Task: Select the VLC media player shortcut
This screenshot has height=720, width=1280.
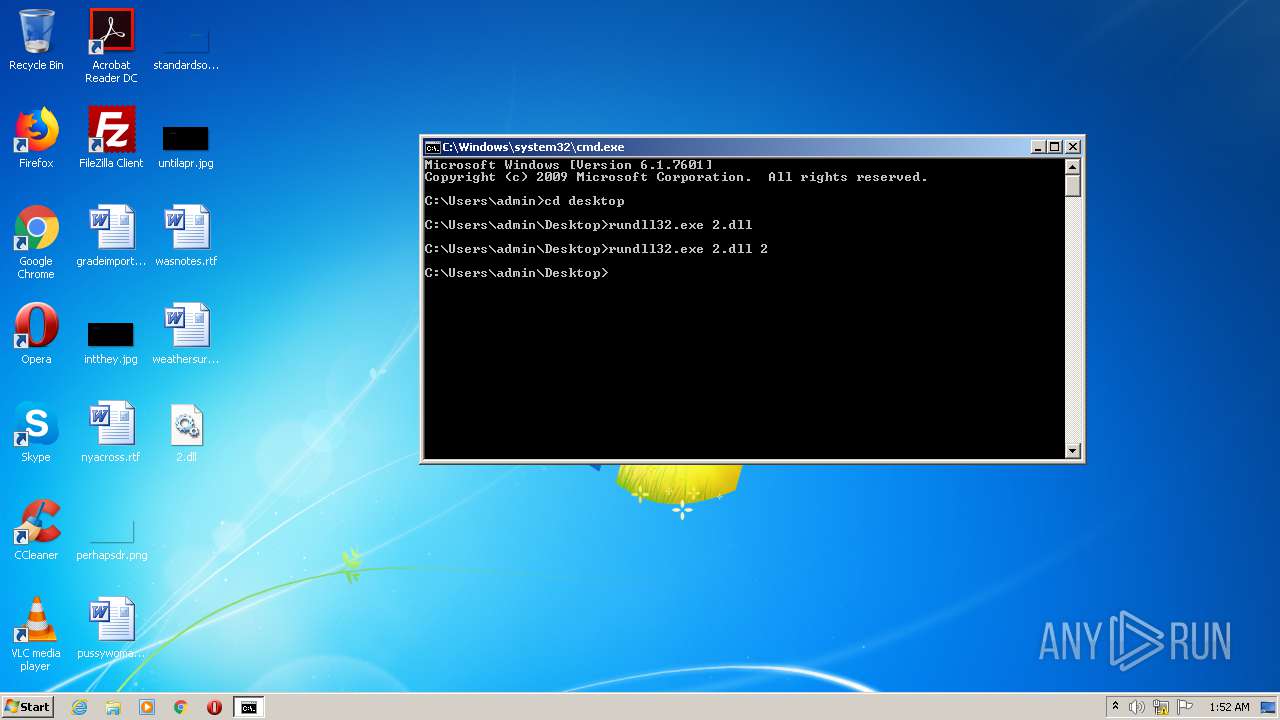Action: click(x=36, y=634)
